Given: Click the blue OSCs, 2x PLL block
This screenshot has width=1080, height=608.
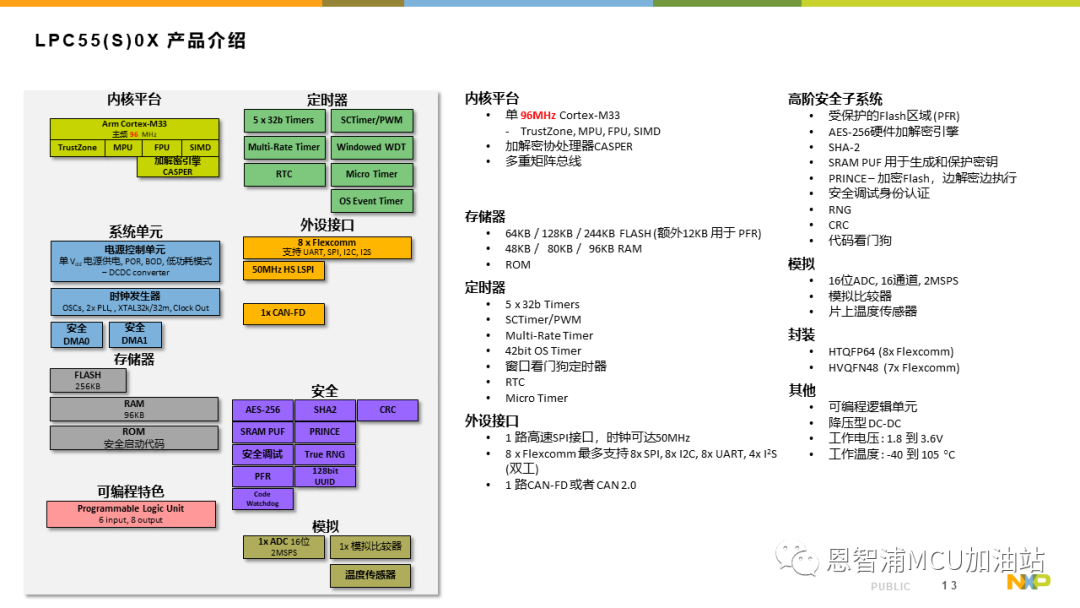Looking at the screenshot, I should (x=135, y=302).
